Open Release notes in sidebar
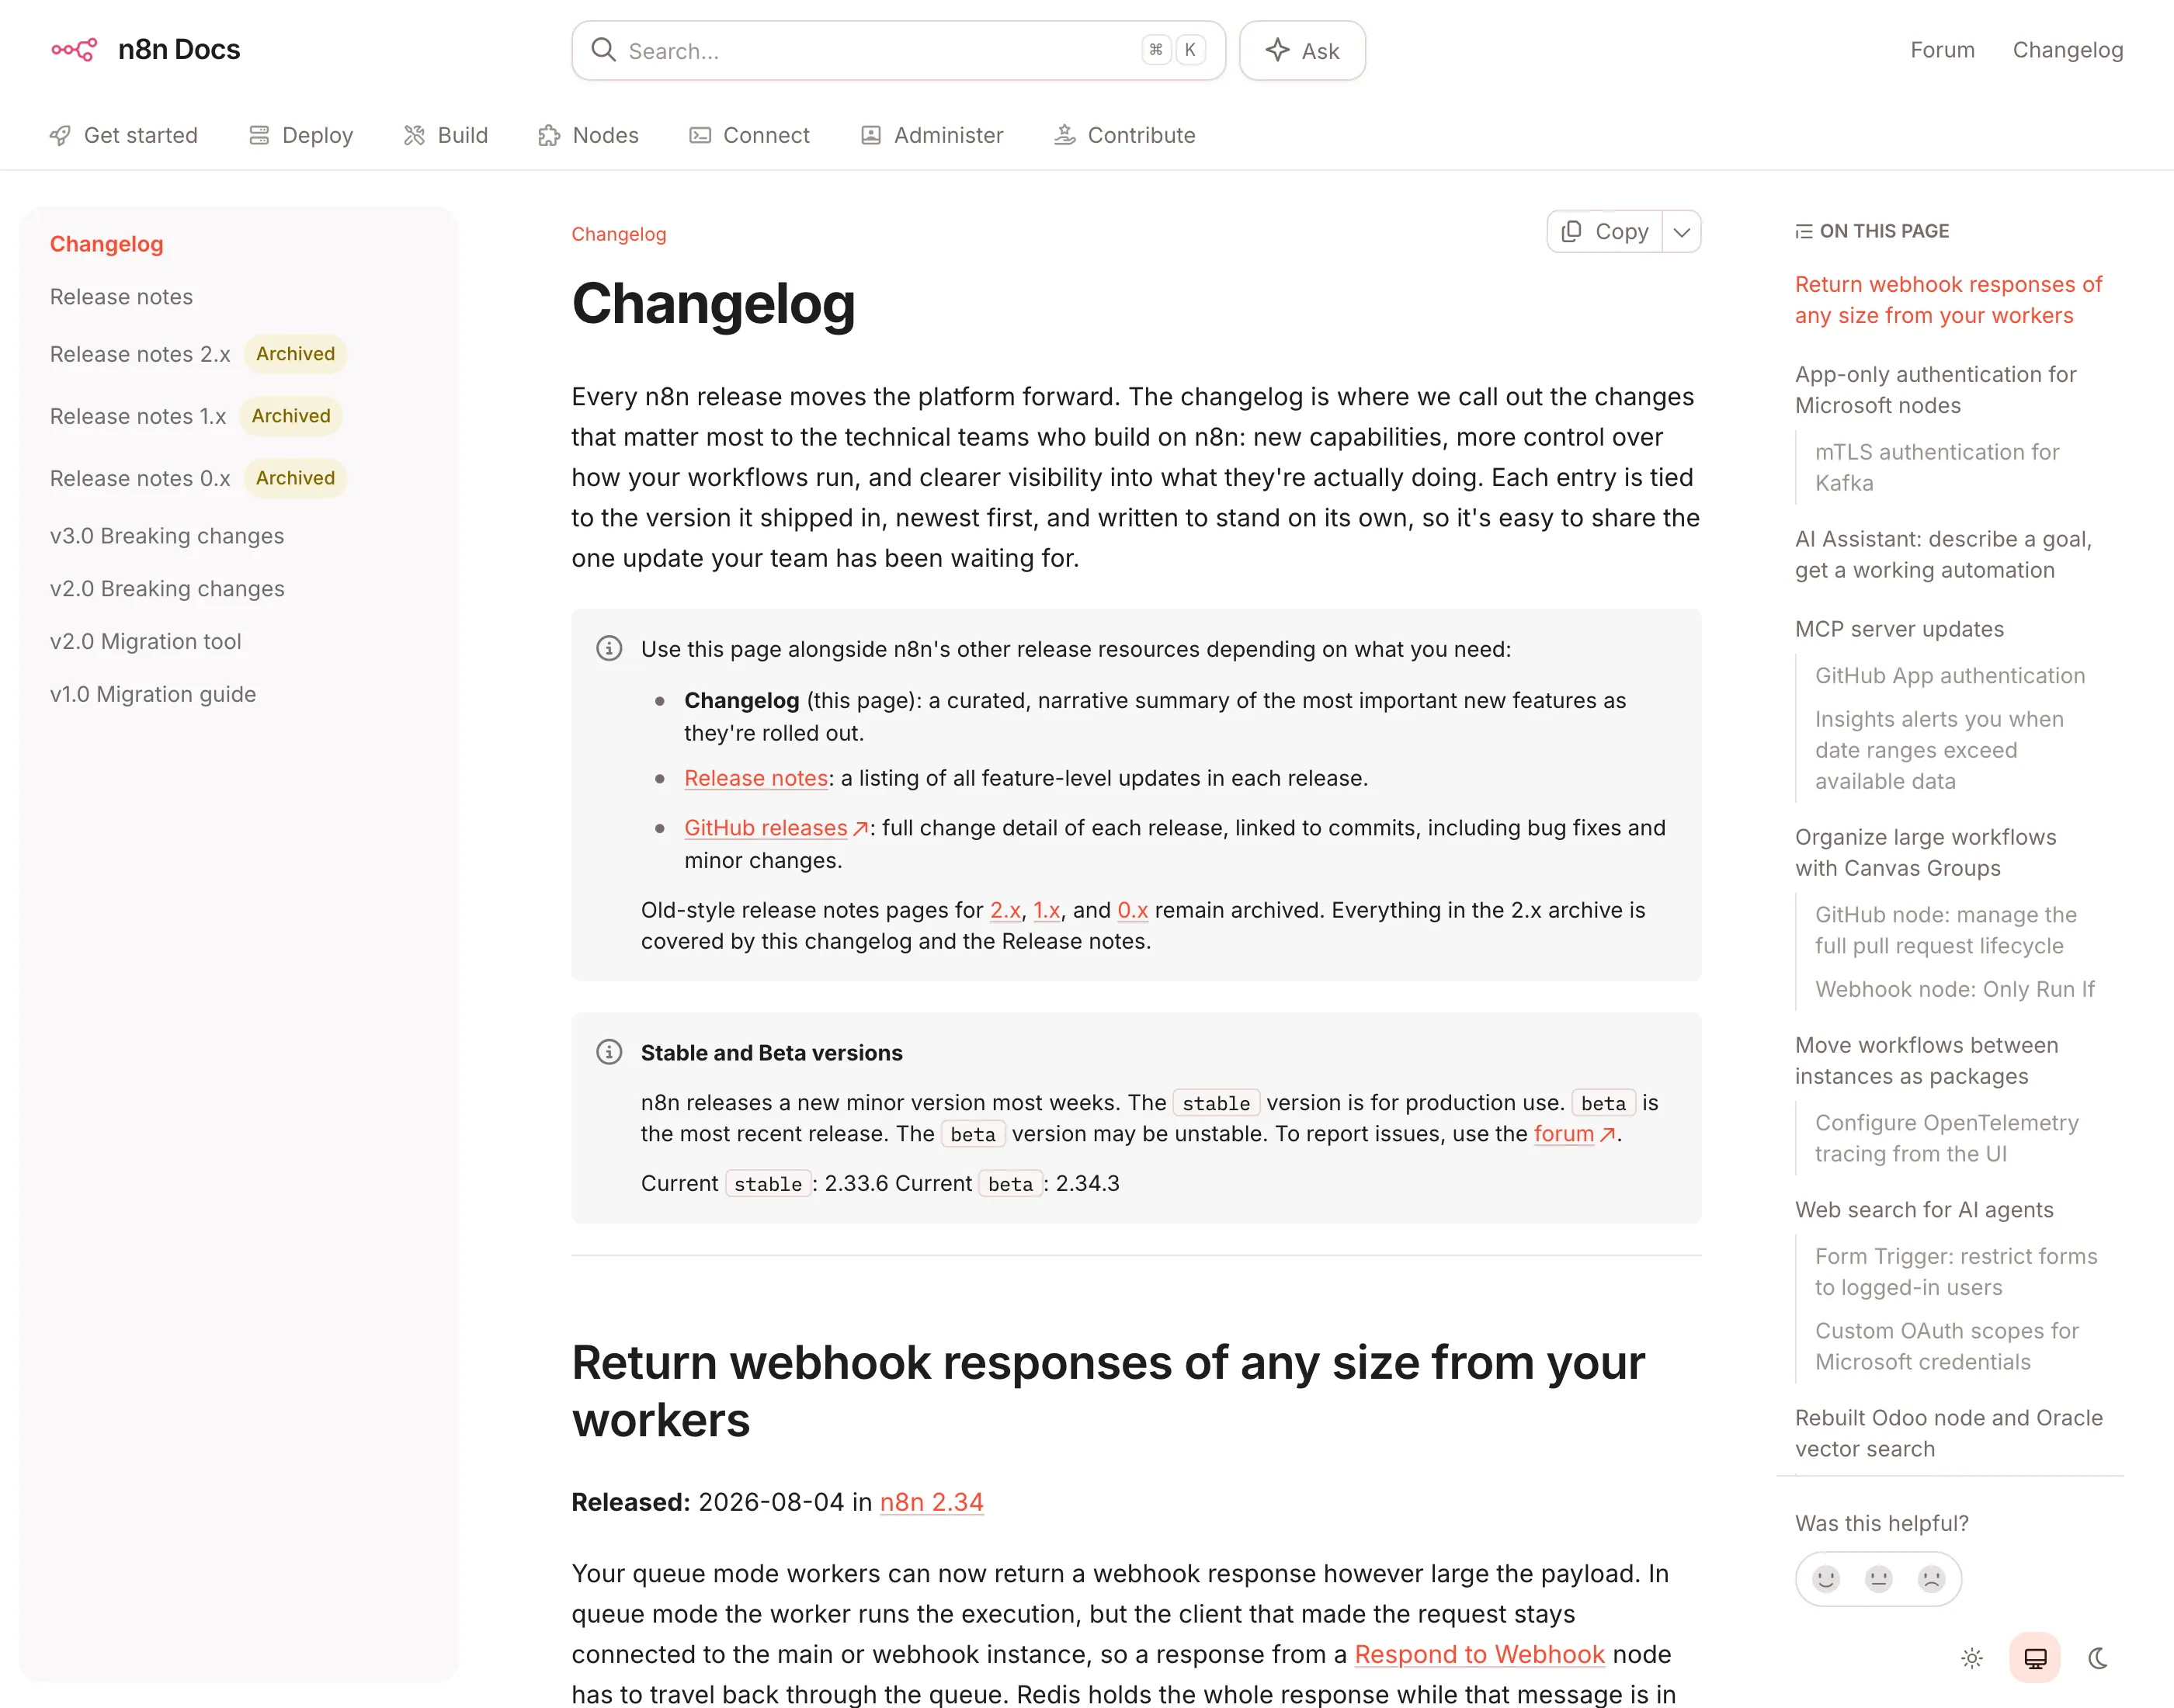This screenshot has width=2174, height=1708. pos(122,297)
